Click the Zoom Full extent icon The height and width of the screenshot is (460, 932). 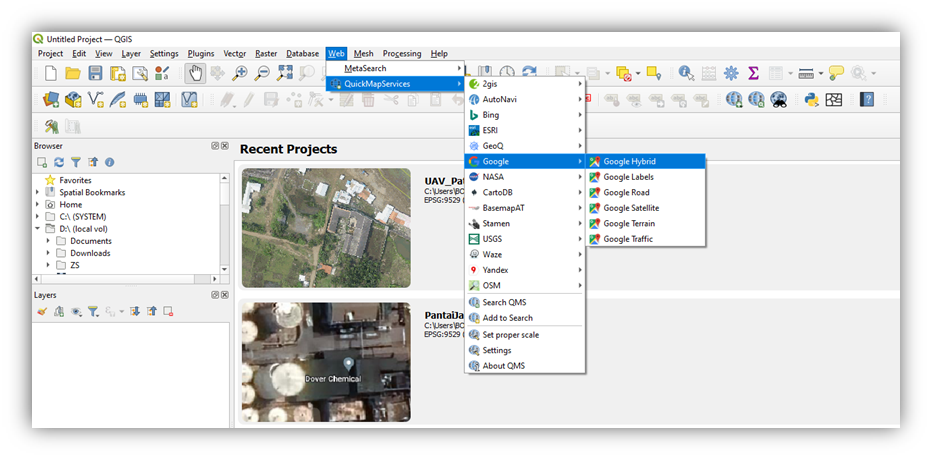tap(285, 73)
